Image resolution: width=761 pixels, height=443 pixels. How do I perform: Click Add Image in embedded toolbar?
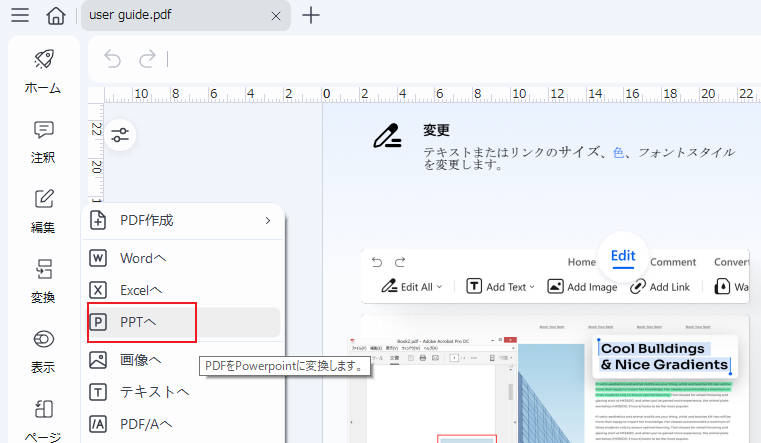pos(582,287)
